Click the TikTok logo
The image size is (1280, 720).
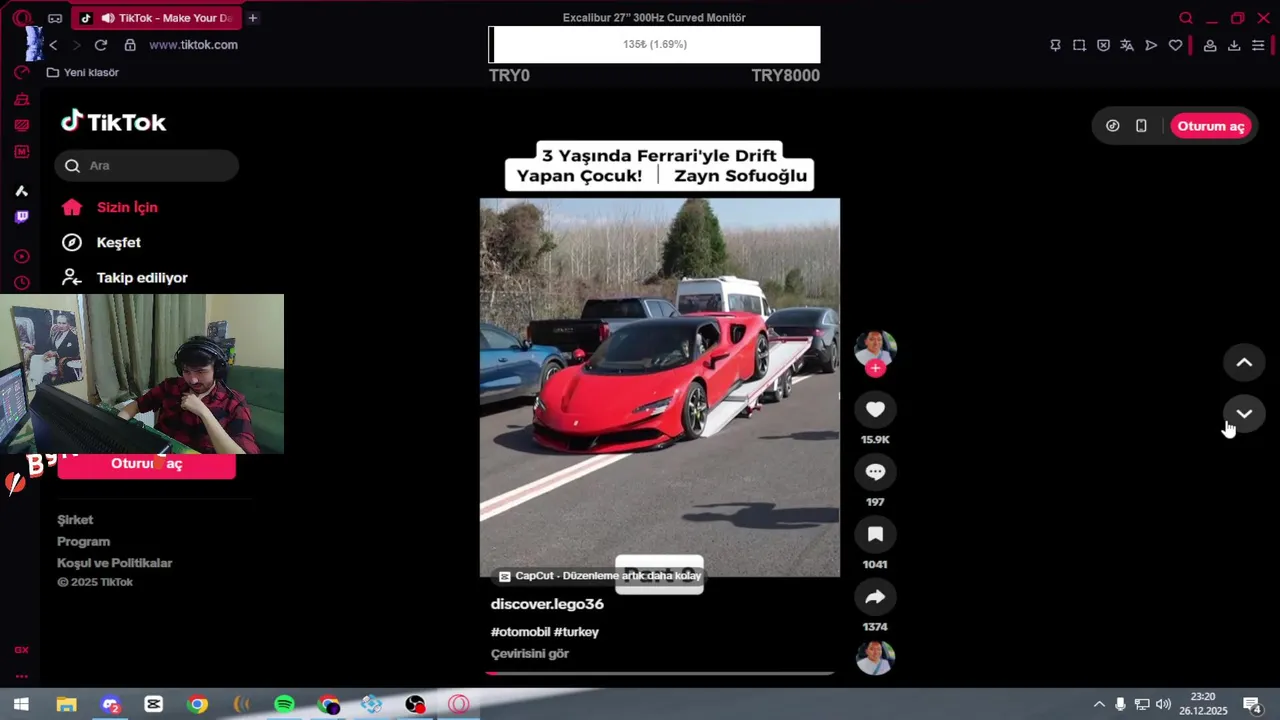[113, 122]
